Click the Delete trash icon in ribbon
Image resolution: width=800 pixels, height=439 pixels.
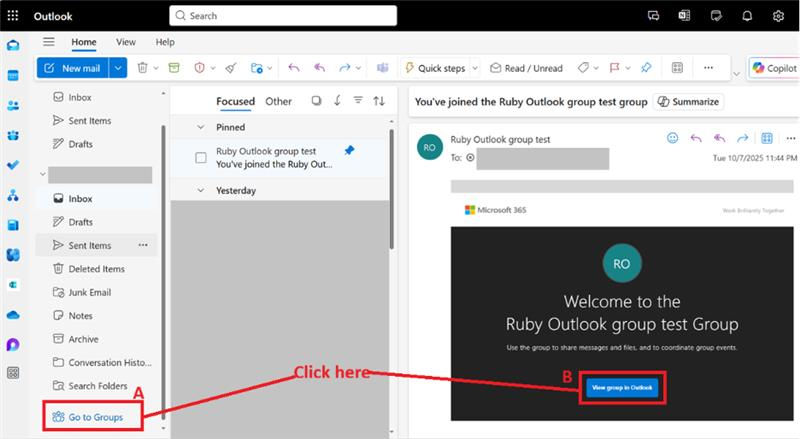coord(143,67)
